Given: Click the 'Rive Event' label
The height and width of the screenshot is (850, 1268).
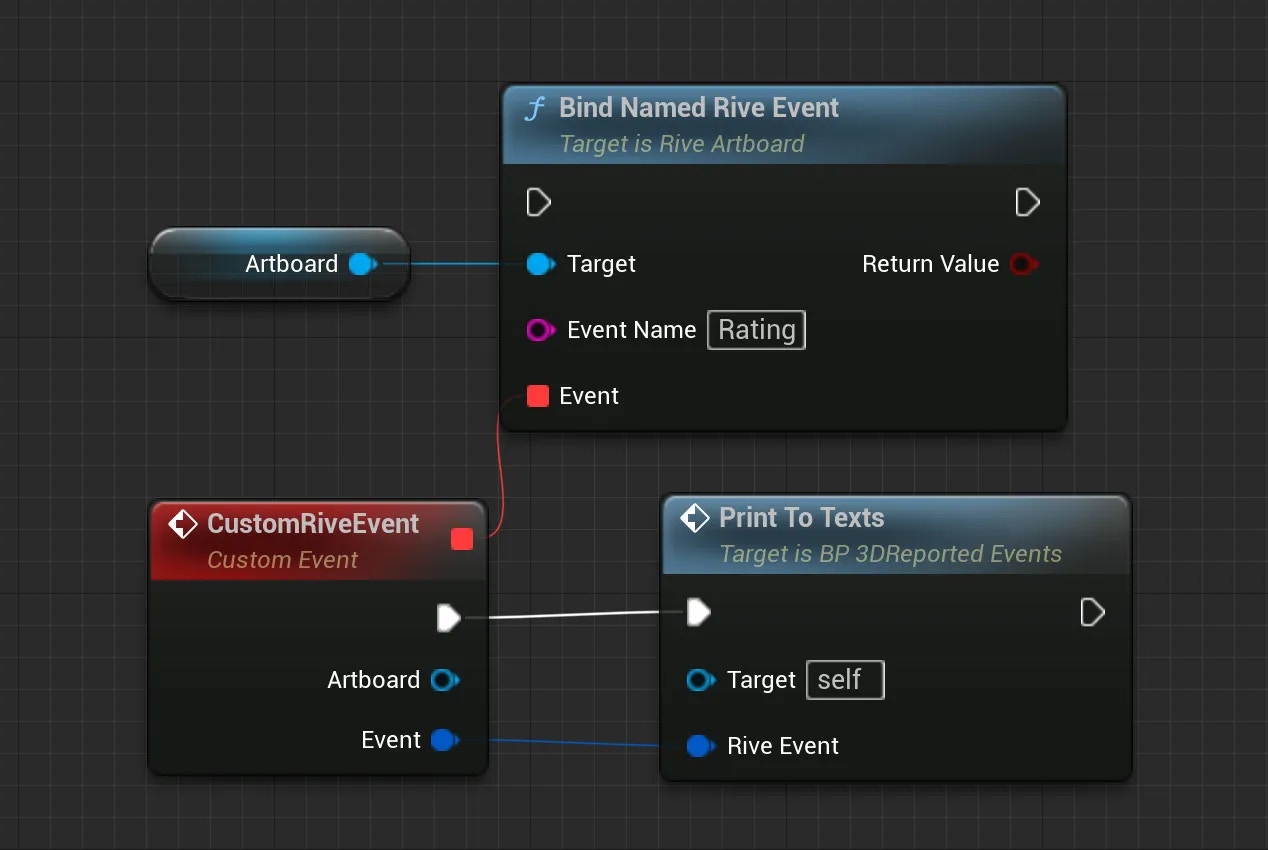Looking at the screenshot, I should pyautogui.click(x=783, y=746).
